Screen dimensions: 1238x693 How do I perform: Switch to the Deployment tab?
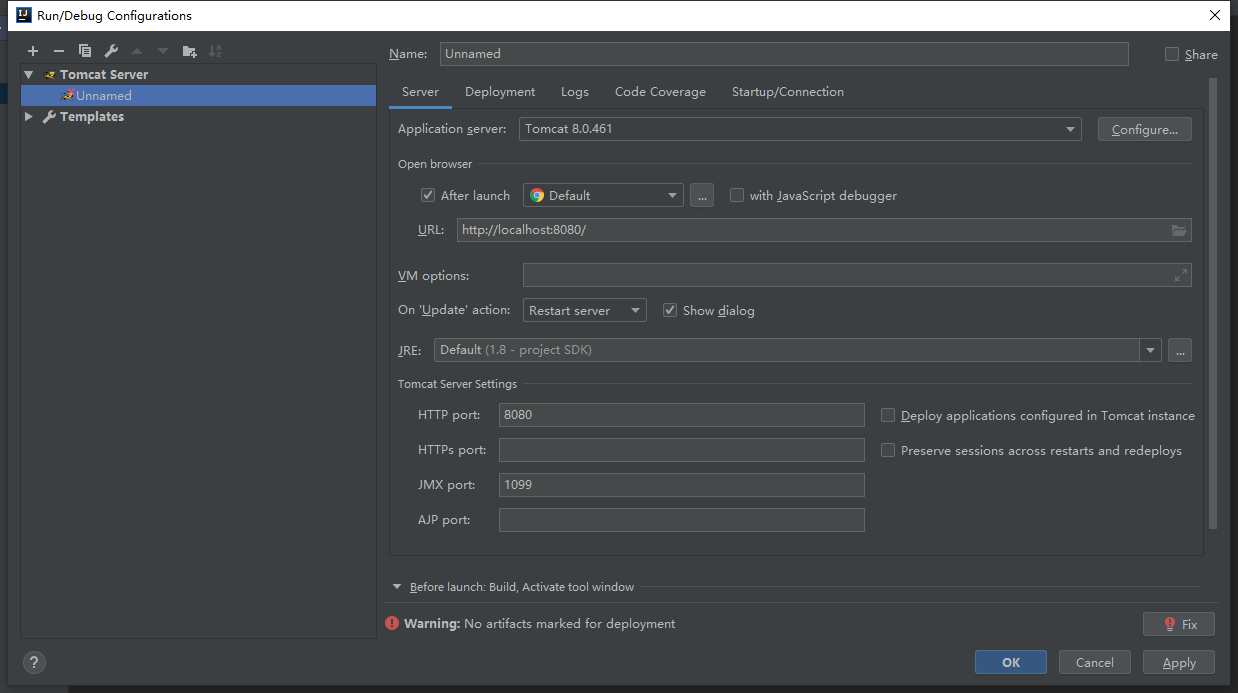coord(500,92)
